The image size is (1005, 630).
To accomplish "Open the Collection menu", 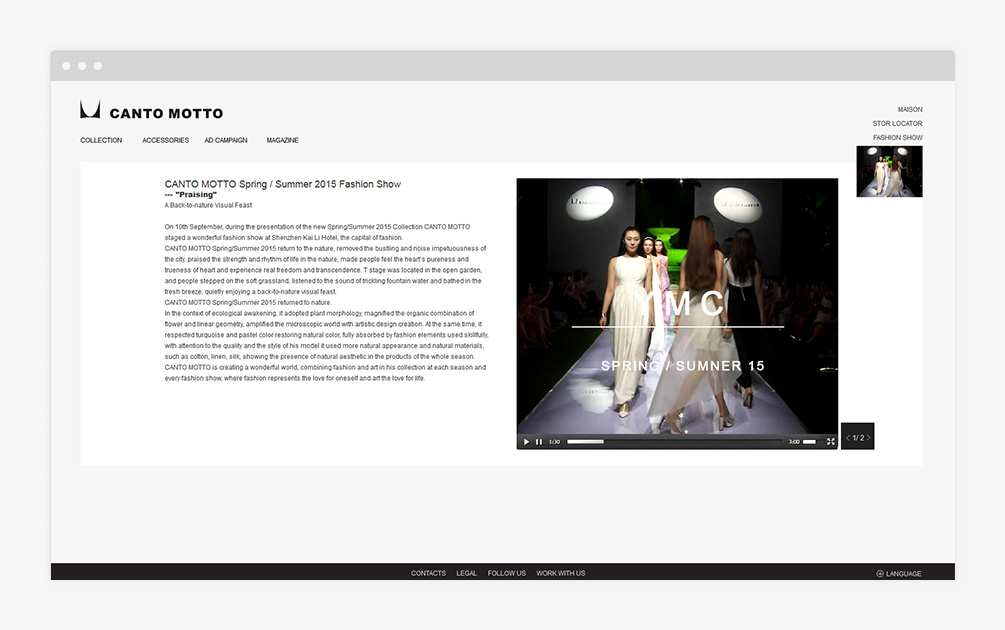I will (101, 141).
